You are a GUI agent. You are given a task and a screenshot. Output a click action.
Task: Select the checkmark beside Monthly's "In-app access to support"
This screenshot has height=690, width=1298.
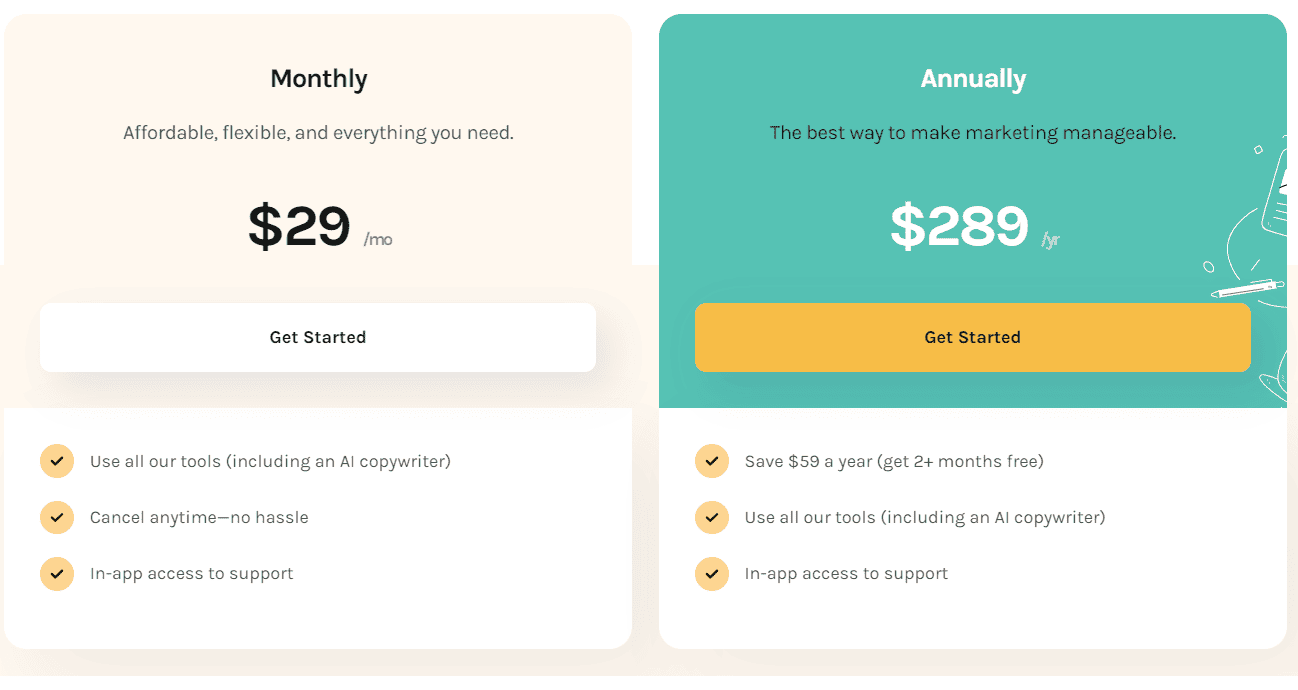(x=57, y=573)
